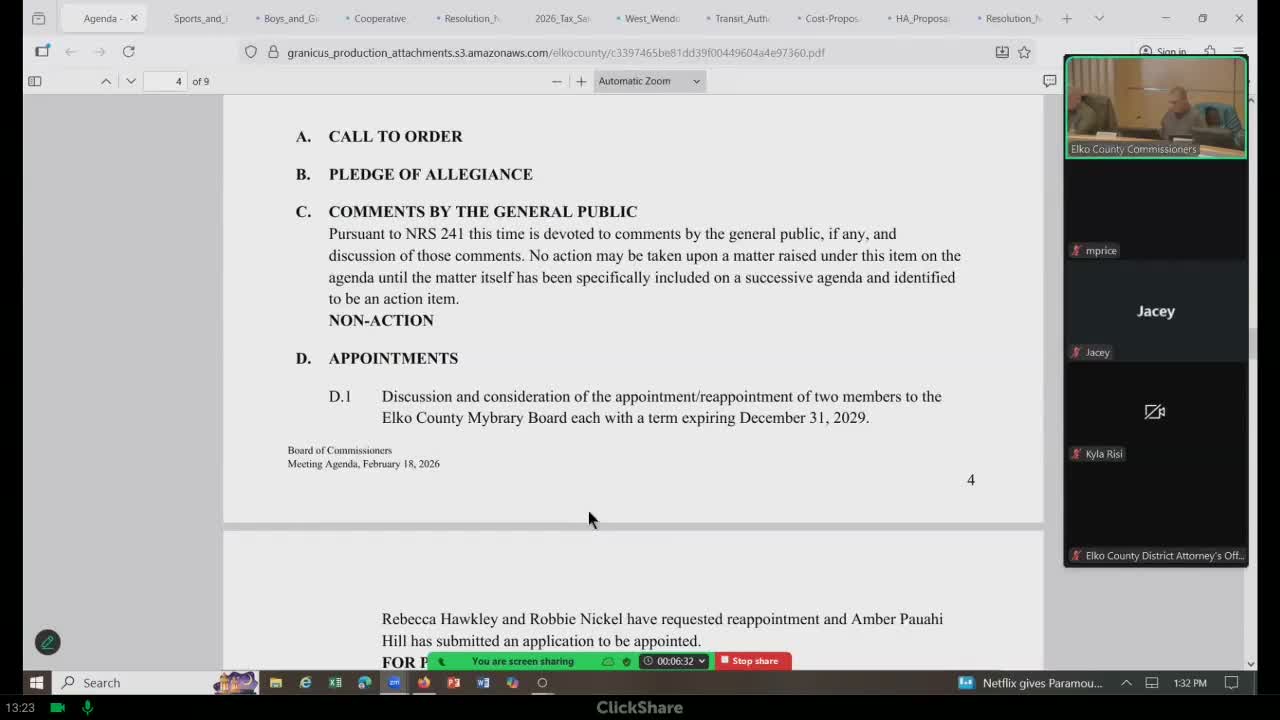Image resolution: width=1280 pixels, height=720 pixels.
Task: Expand the list all tabs chevron
Action: (x=1099, y=18)
